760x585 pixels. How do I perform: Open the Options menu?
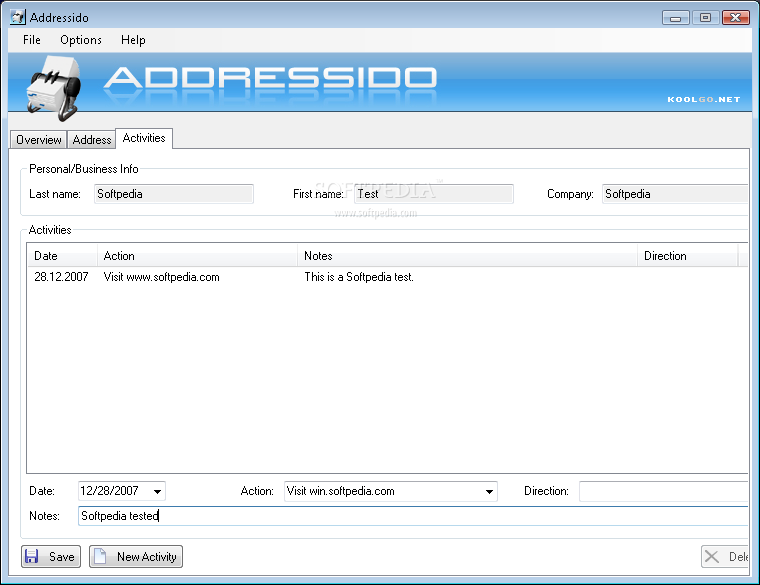[x=81, y=40]
